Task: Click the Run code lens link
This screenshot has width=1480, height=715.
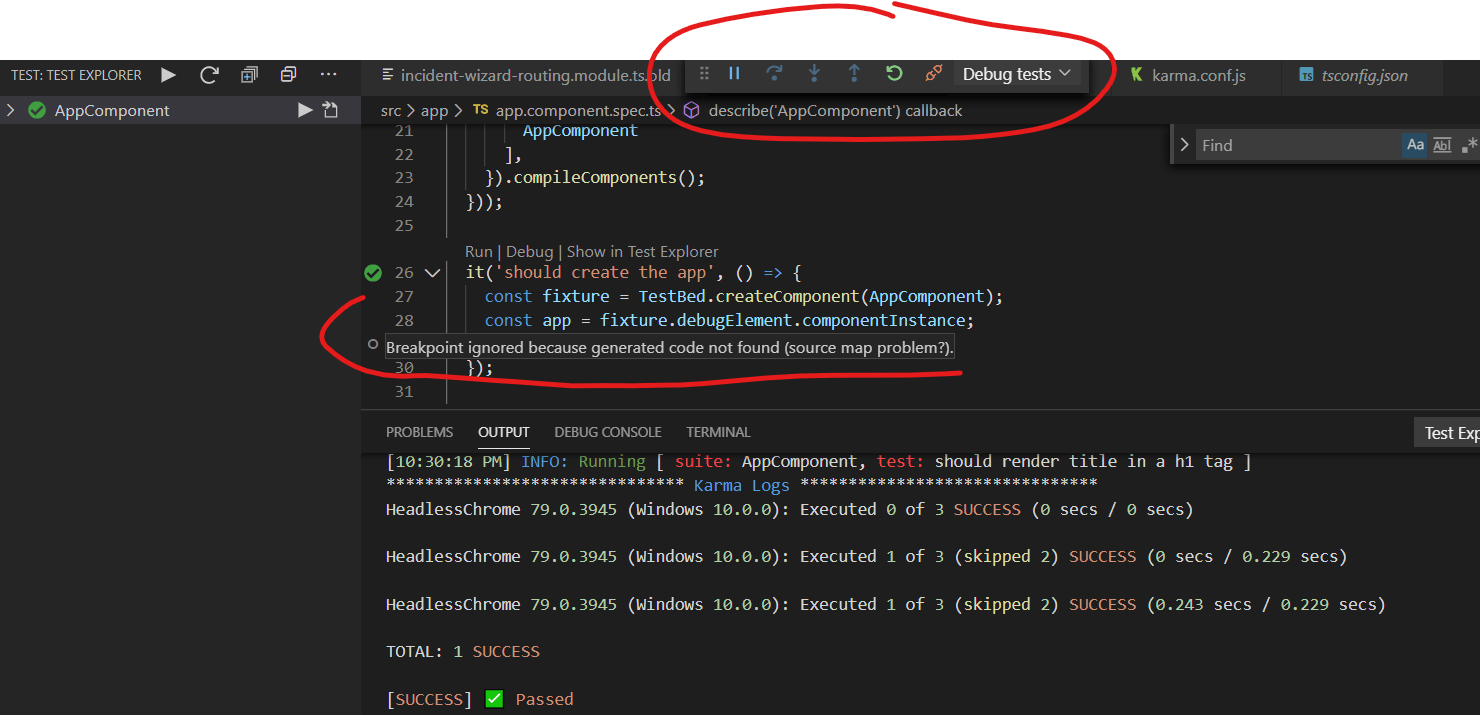Action: (479, 252)
